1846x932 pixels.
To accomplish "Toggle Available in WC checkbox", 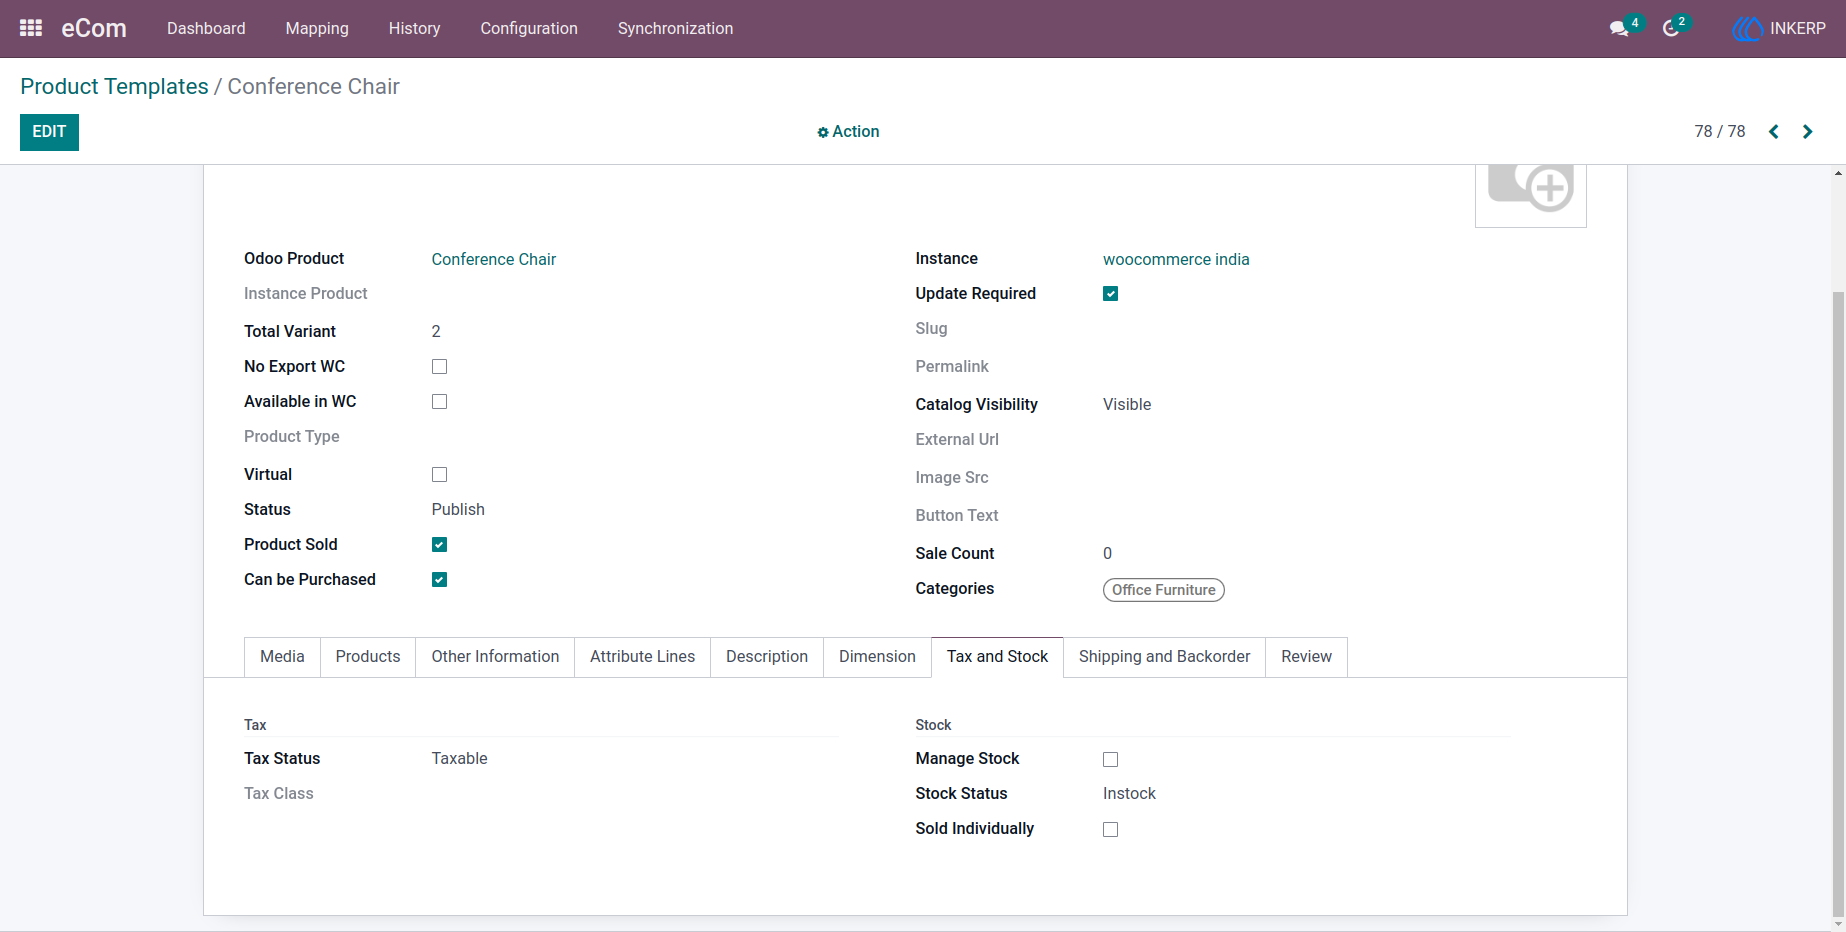I will point(439,402).
